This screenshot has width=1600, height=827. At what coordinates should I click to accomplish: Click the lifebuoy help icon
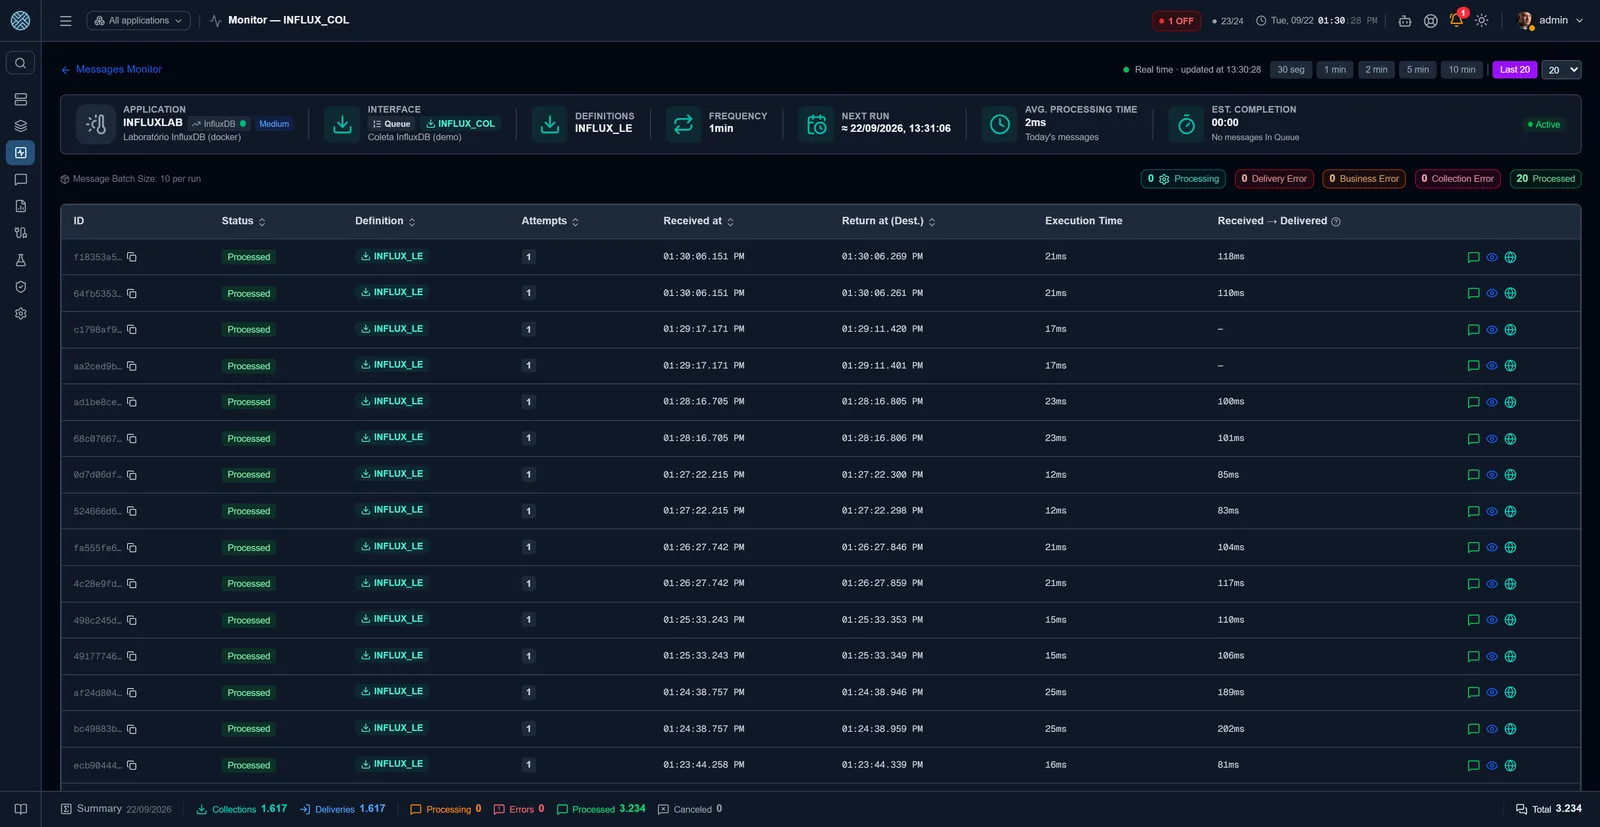tap(1431, 20)
